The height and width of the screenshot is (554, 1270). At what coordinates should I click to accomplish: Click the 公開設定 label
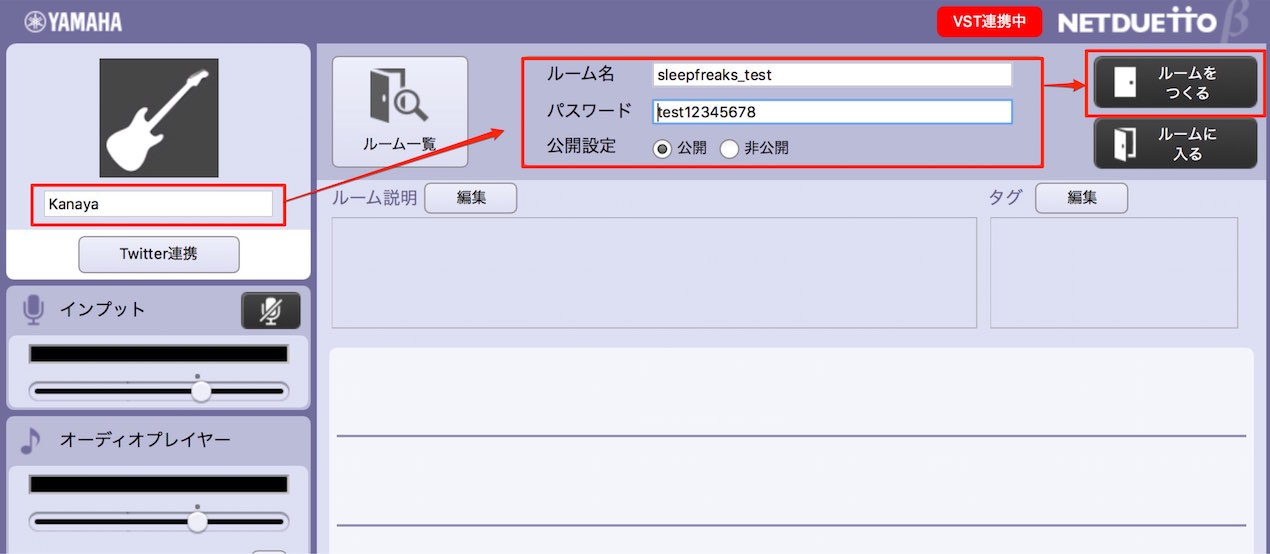click(581, 146)
